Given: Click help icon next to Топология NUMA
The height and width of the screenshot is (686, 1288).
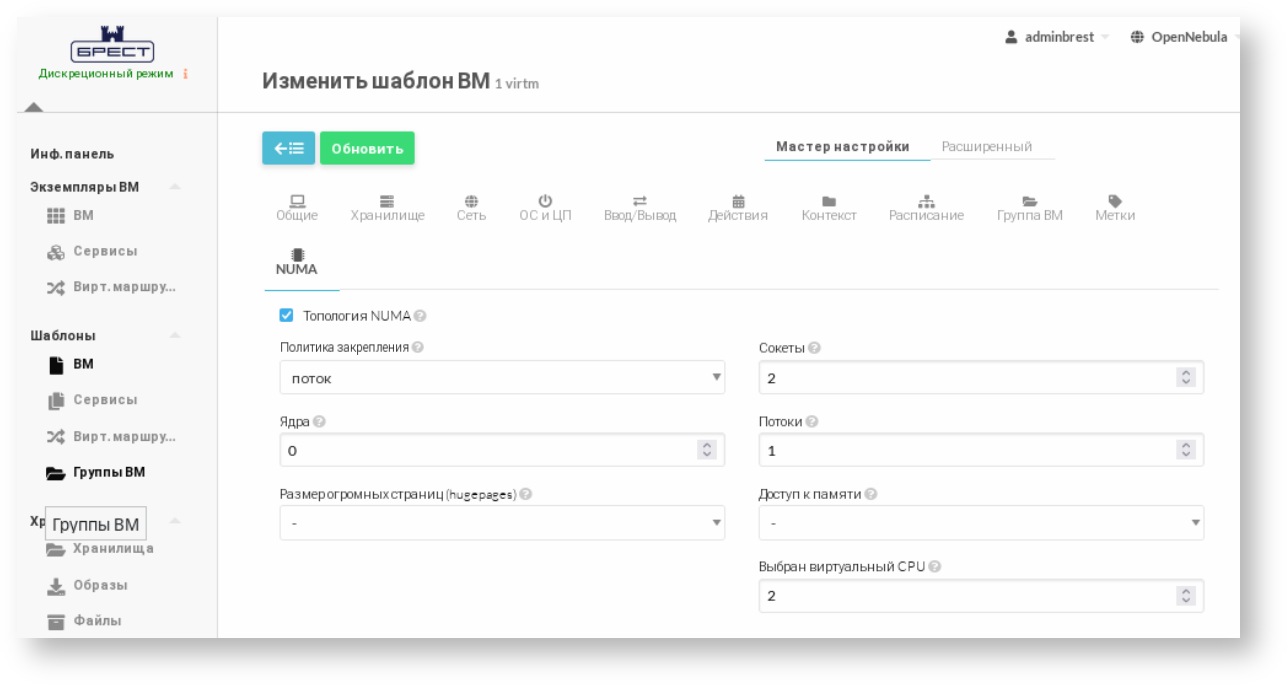Looking at the screenshot, I should [x=420, y=316].
